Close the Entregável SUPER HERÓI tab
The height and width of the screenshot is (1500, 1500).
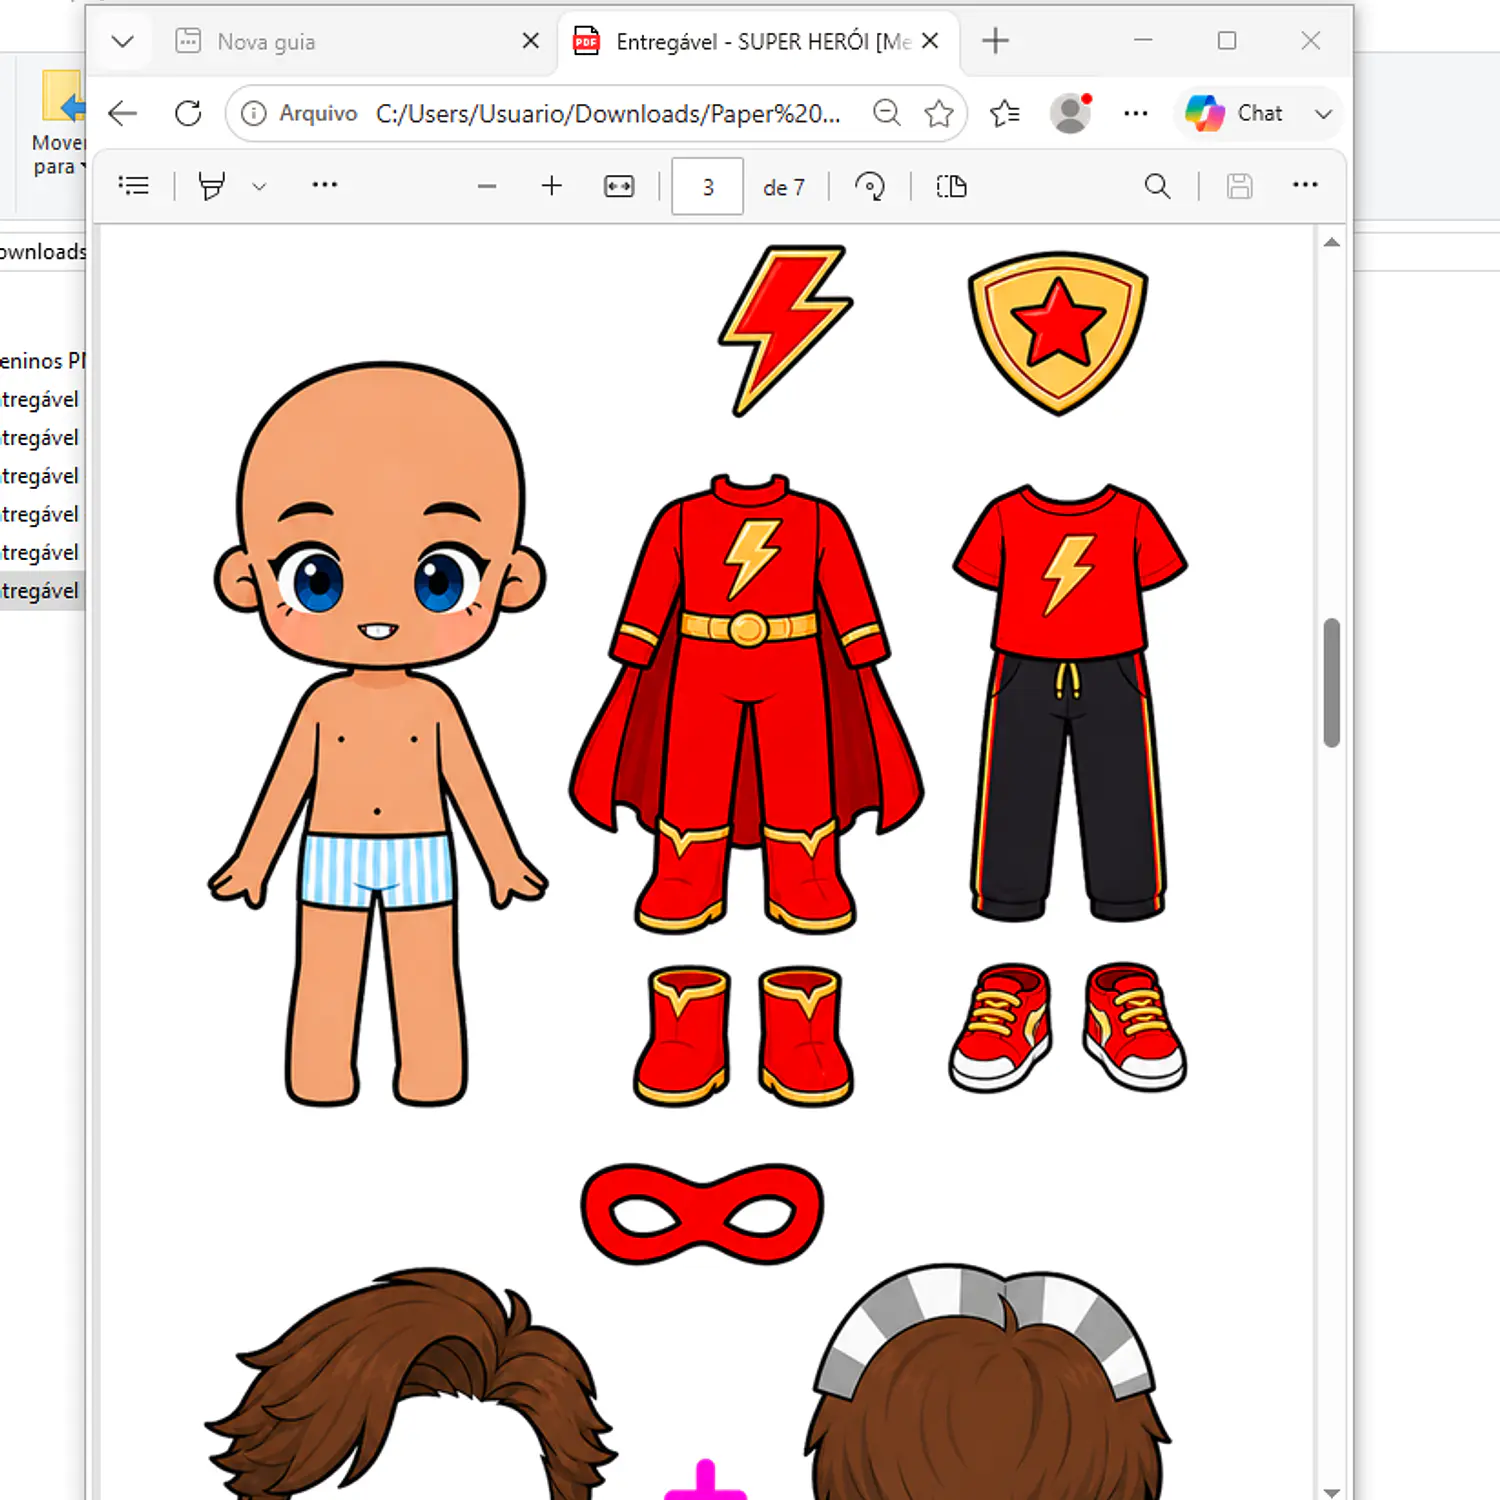point(930,41)
